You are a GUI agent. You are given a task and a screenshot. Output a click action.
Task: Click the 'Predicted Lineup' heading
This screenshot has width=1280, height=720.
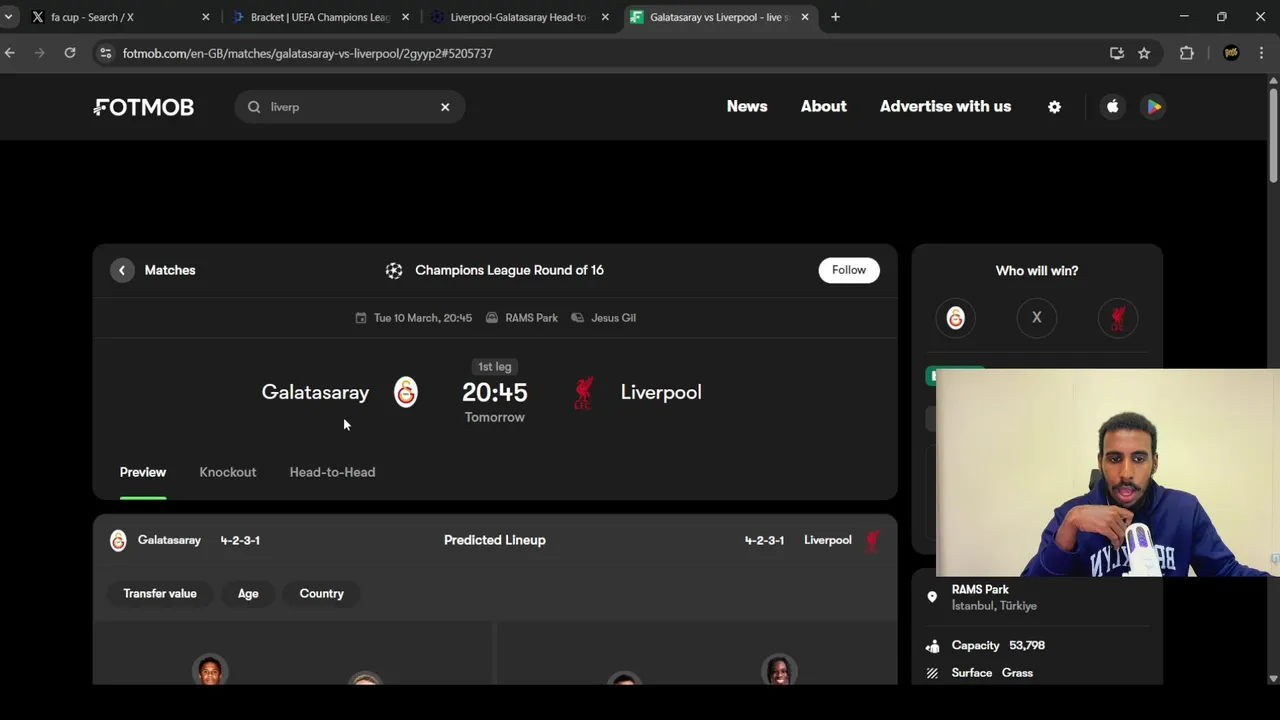click(x=495, y=540)
